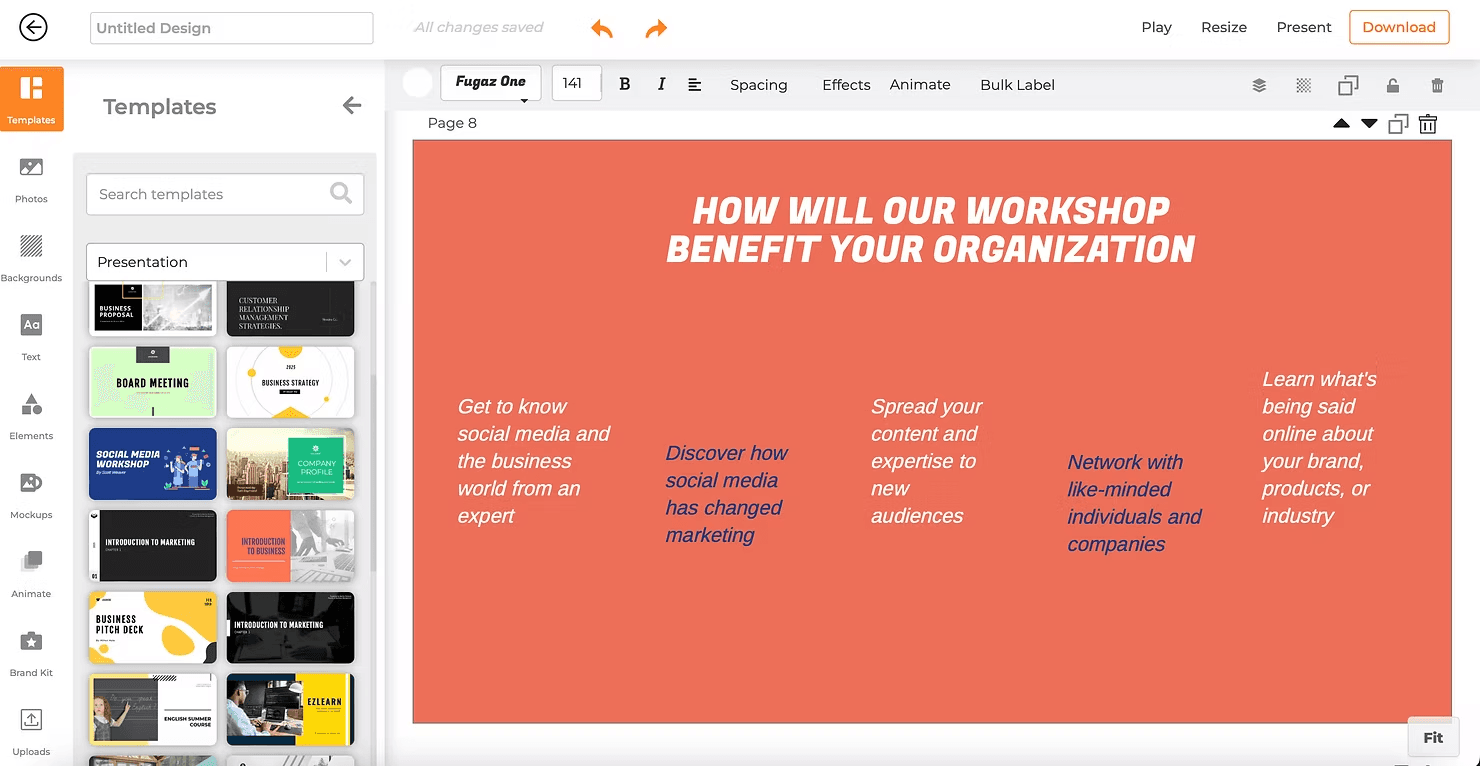Go back using the circled arrow icon

pos(33,28)
